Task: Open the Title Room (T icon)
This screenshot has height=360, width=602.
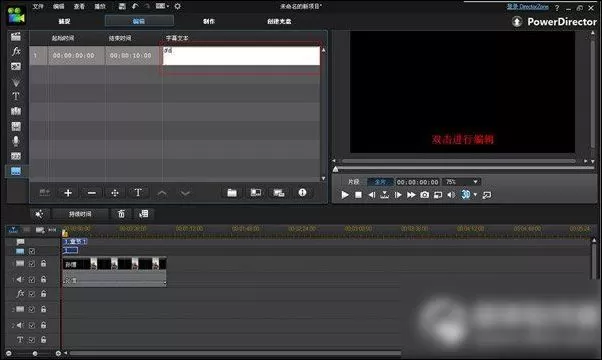Action: [x=16, y=96]
